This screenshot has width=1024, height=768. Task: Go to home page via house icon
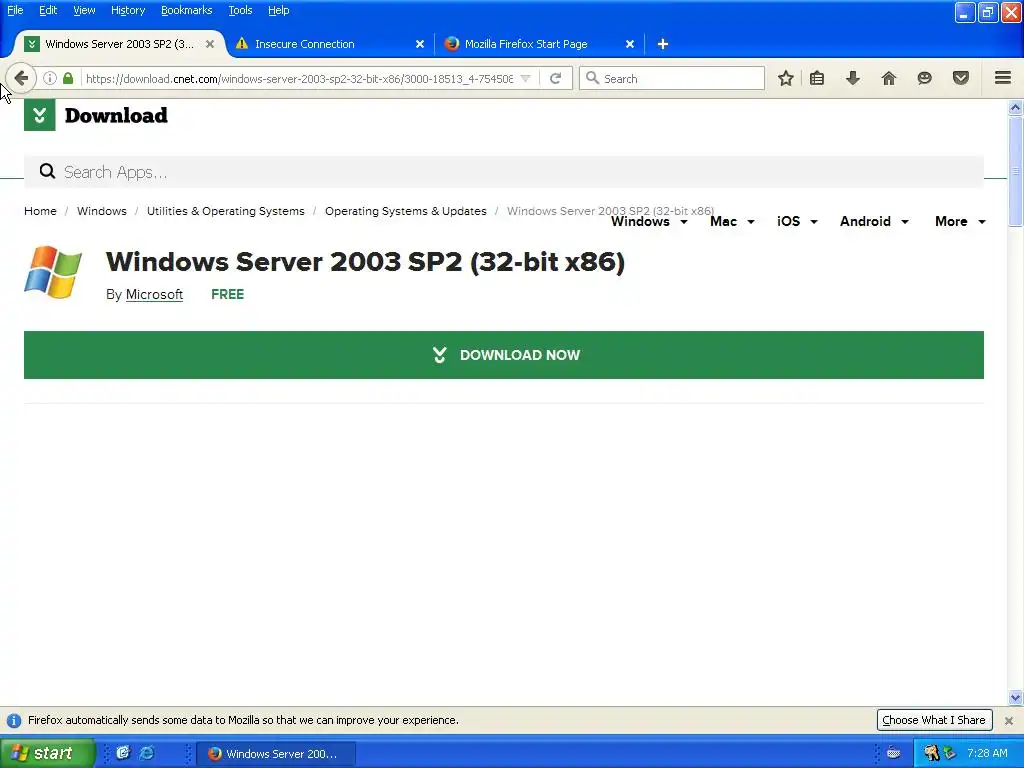[x=889, y=78]
